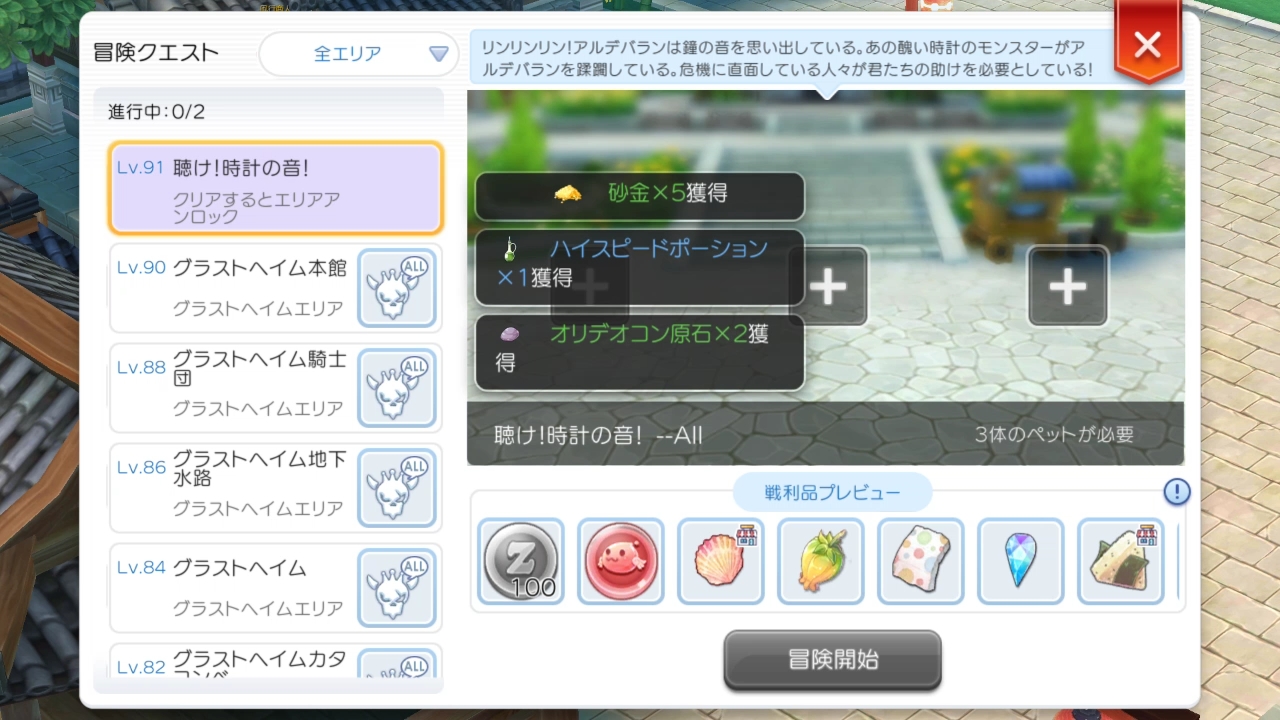Add a pet in the middle plus slot
This screenshot has width=1280, height=720.
coord(828,286)
